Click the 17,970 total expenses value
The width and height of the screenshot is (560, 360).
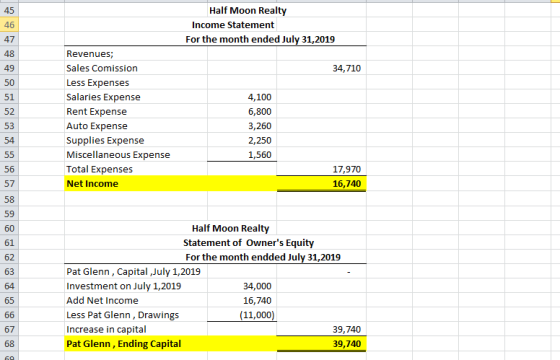pos(346,169)
